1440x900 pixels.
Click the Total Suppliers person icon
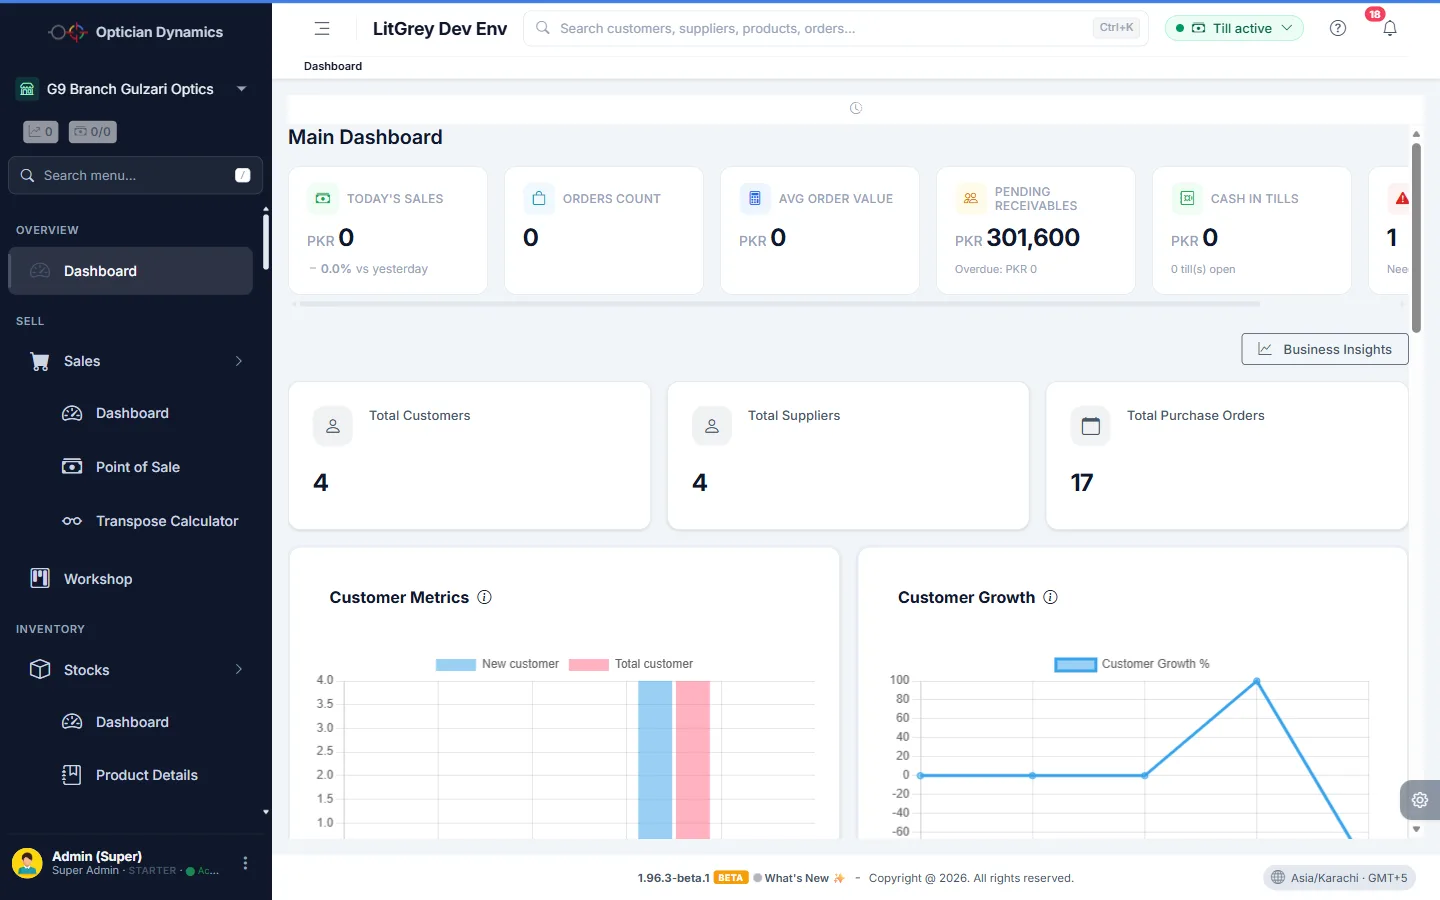[x=712, y=426]
